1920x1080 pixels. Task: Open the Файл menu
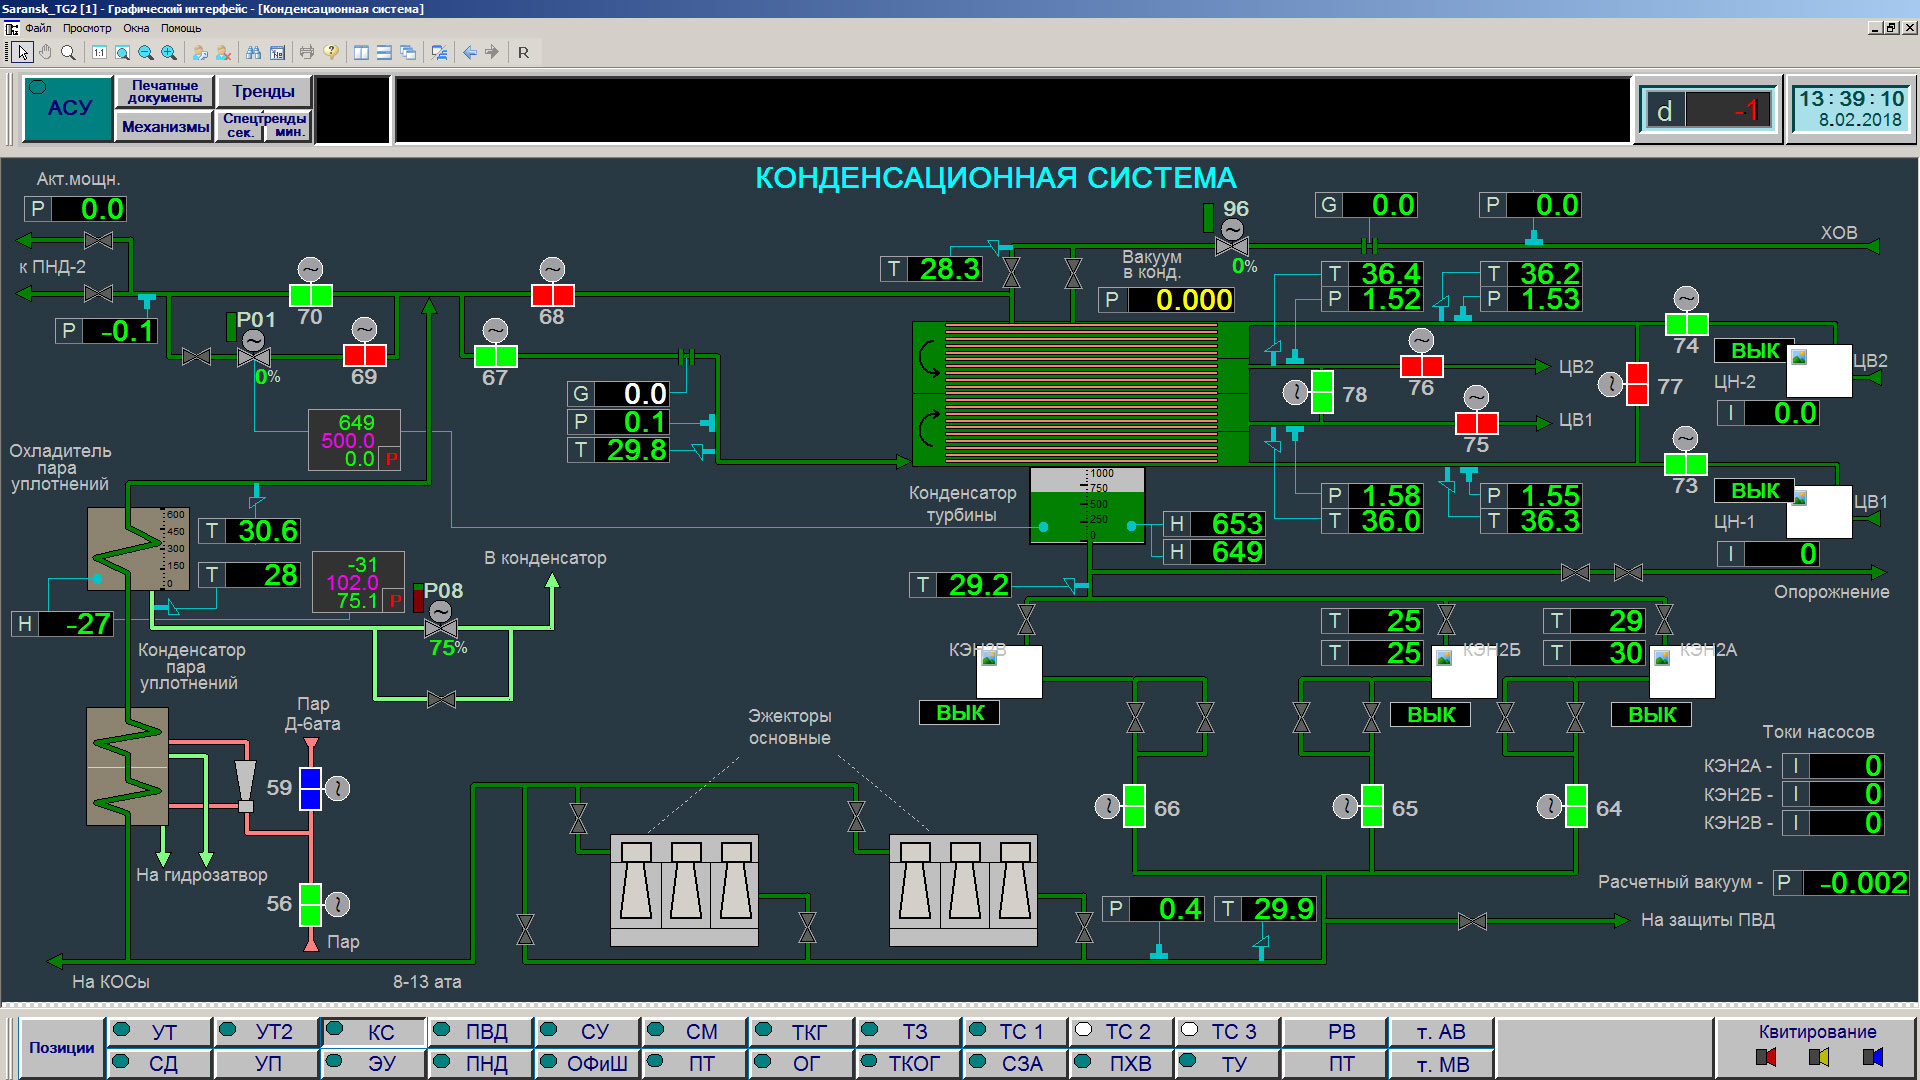point(38,28)
